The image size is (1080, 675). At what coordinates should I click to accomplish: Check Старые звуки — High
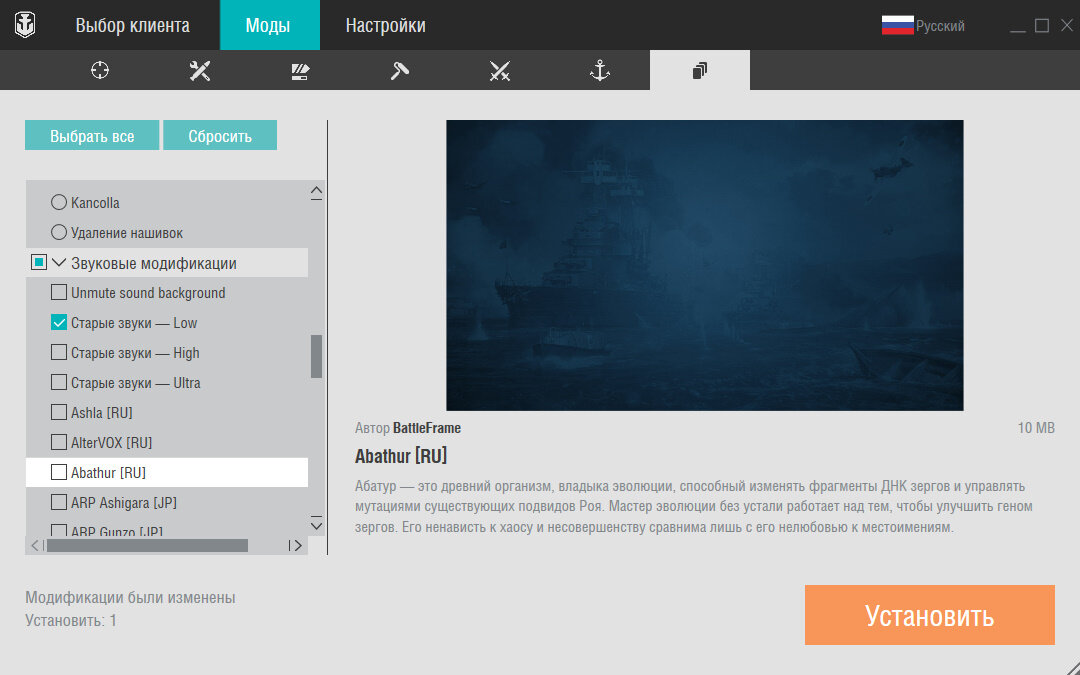coord(59,353)
